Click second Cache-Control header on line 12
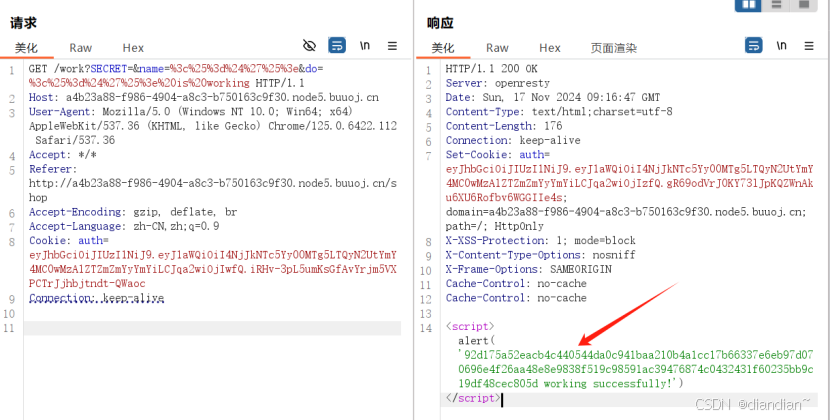The height and width of the screenshot is (420, 831). 516,298
